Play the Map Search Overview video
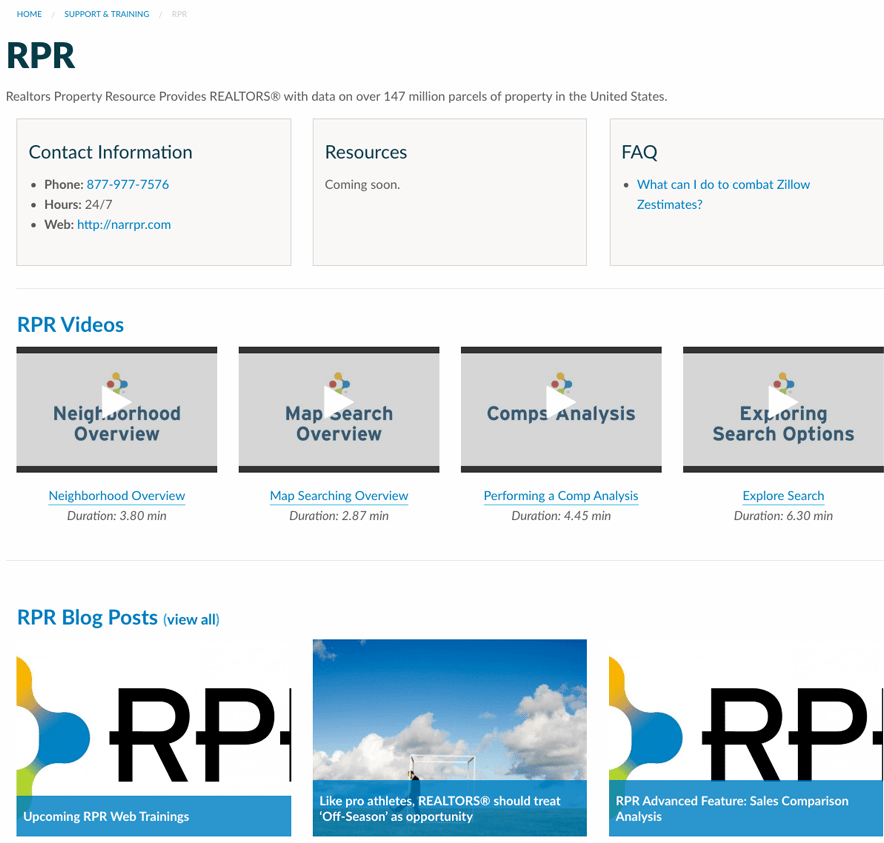Image resolution: width=884 pixels, height=843 pixels. pos(339,409)
